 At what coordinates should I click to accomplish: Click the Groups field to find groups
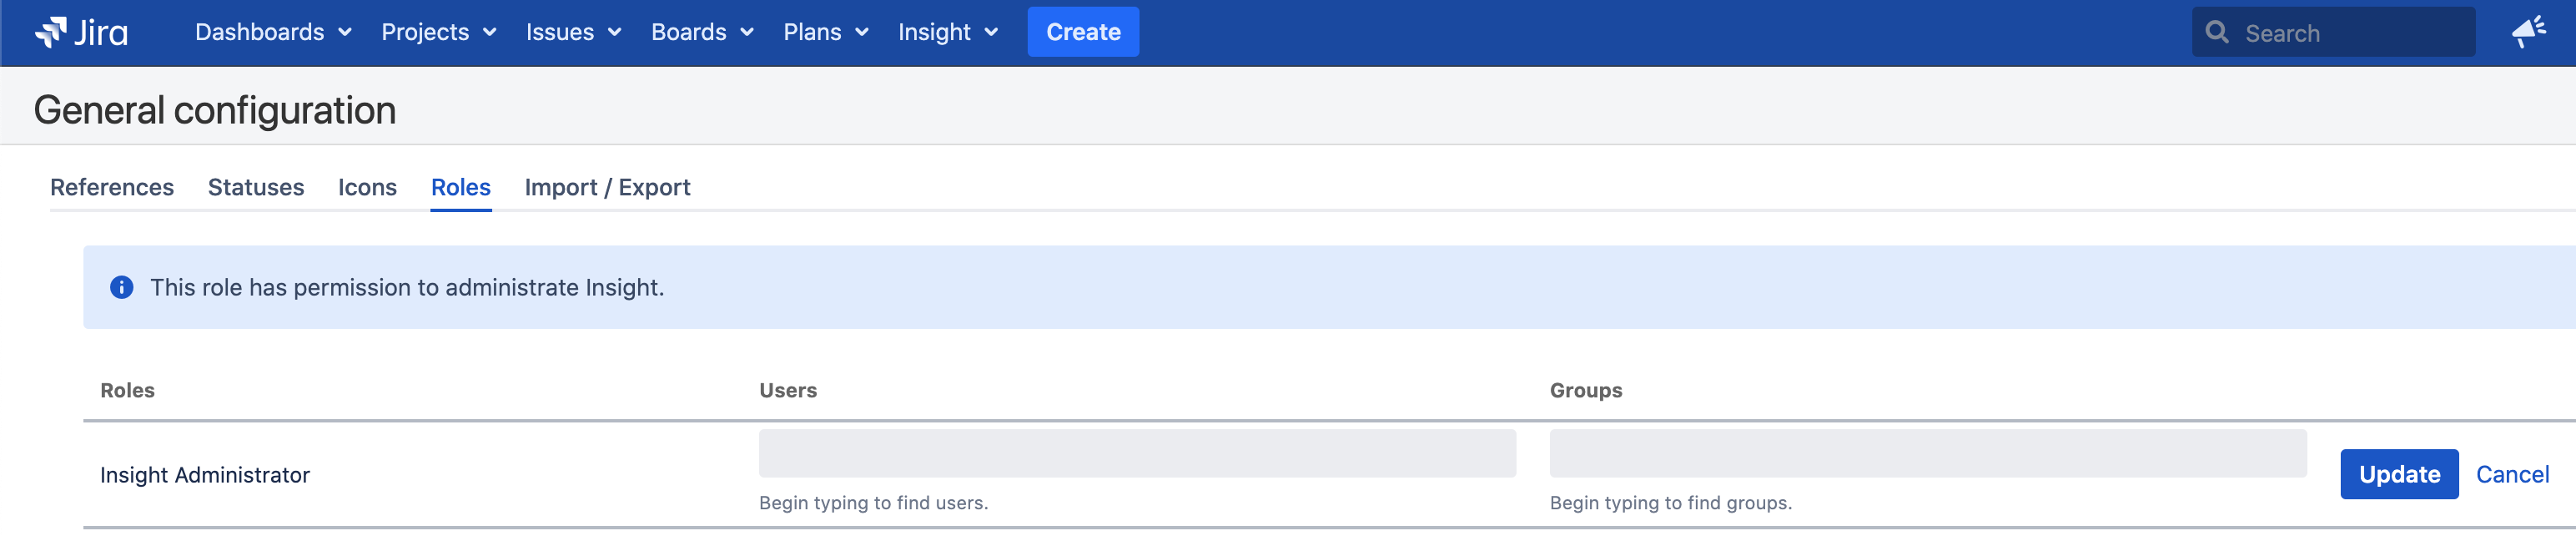1929,453
